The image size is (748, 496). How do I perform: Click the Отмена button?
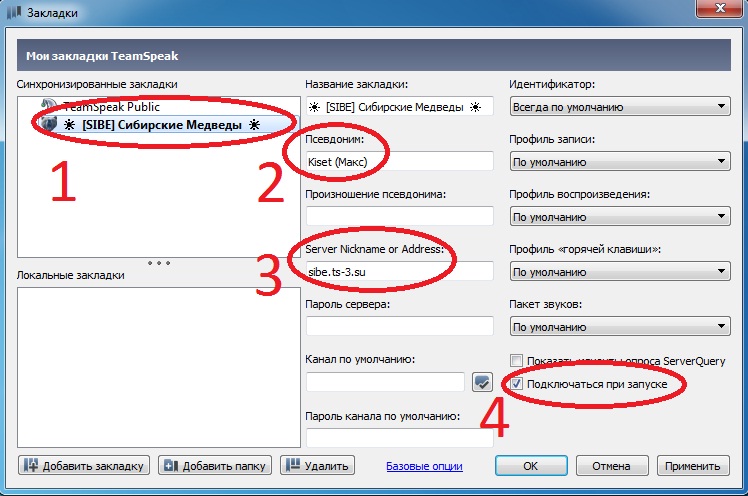click(x=612, y=465)
